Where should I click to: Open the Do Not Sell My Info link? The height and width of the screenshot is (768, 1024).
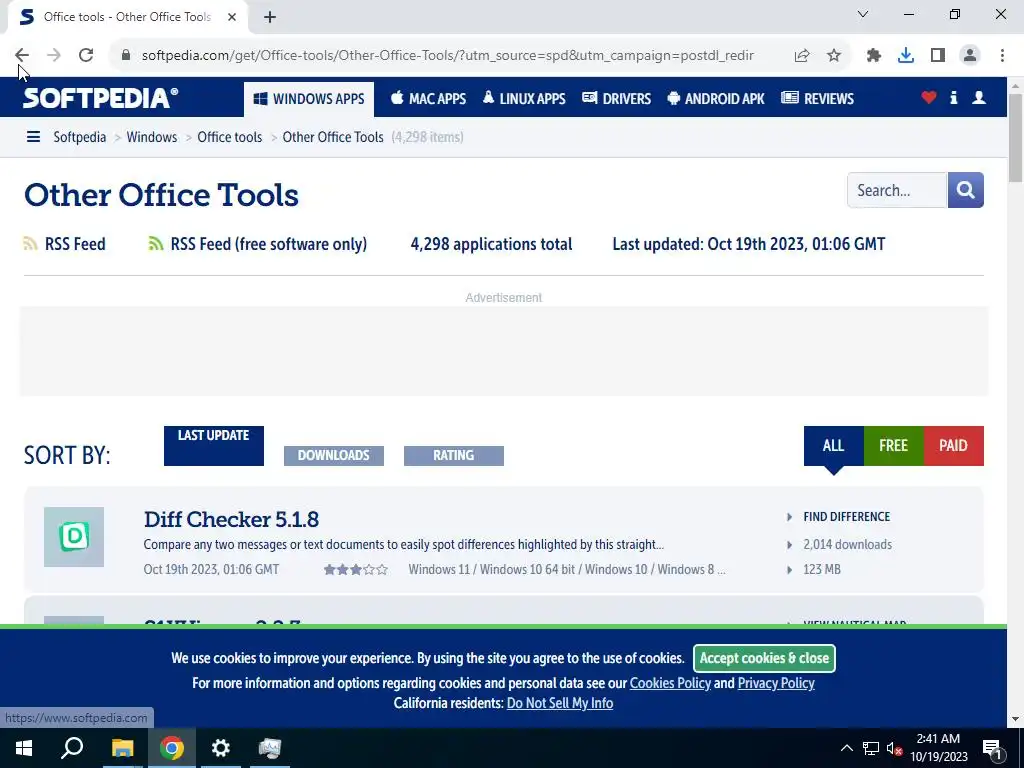(x=560, y=703)
